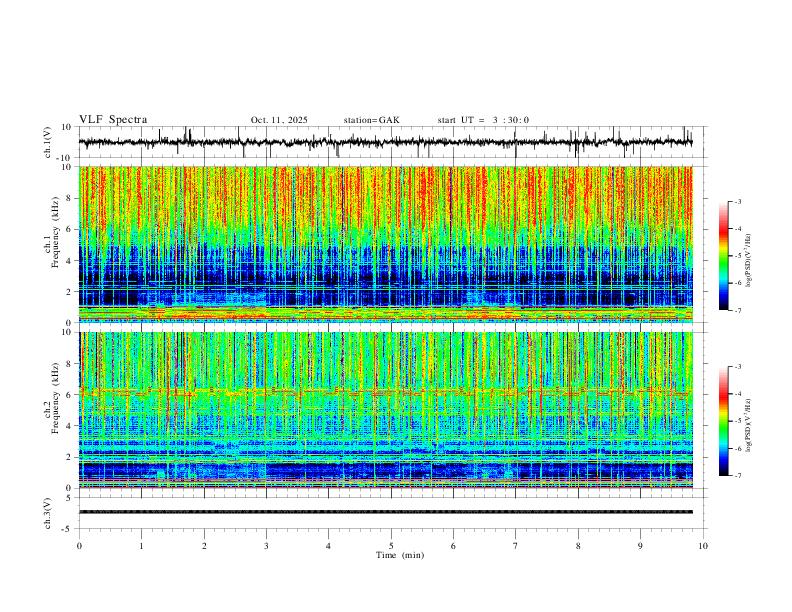The image size is (792, 612).
Task: Click the time axis tick label "10"
Action: (703, 546)
